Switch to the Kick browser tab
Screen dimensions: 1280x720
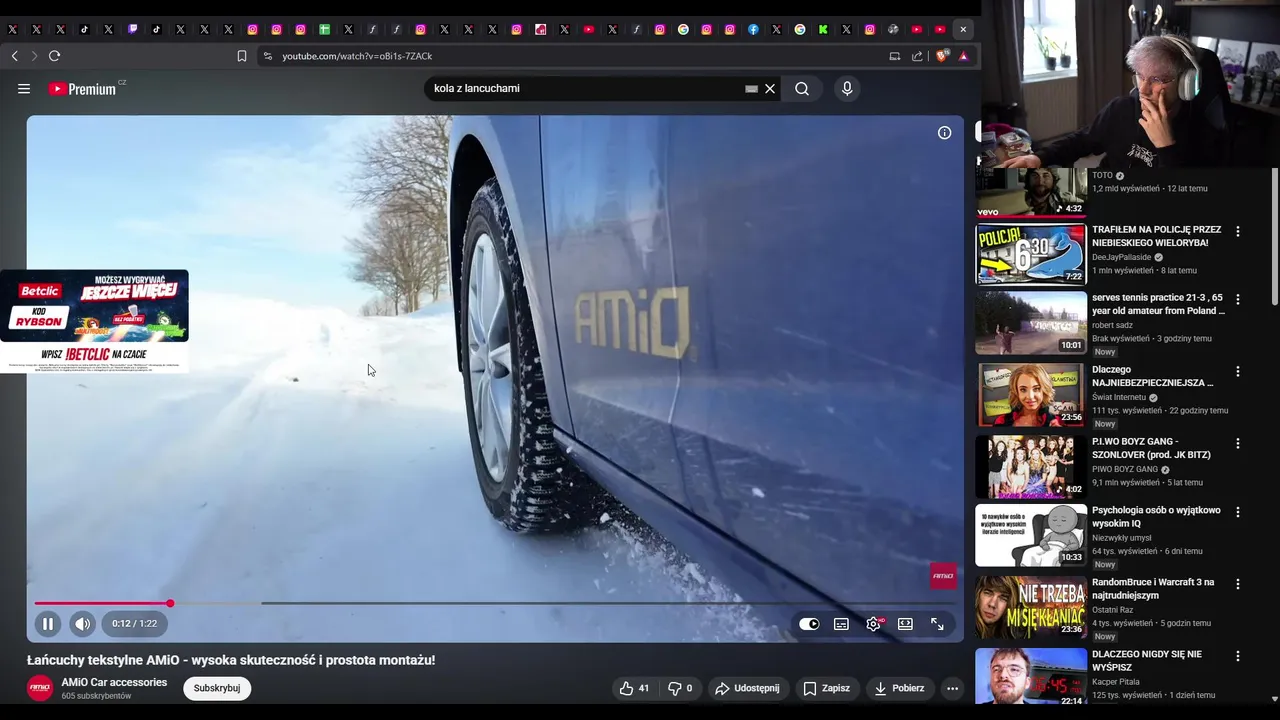pos(823,29)
